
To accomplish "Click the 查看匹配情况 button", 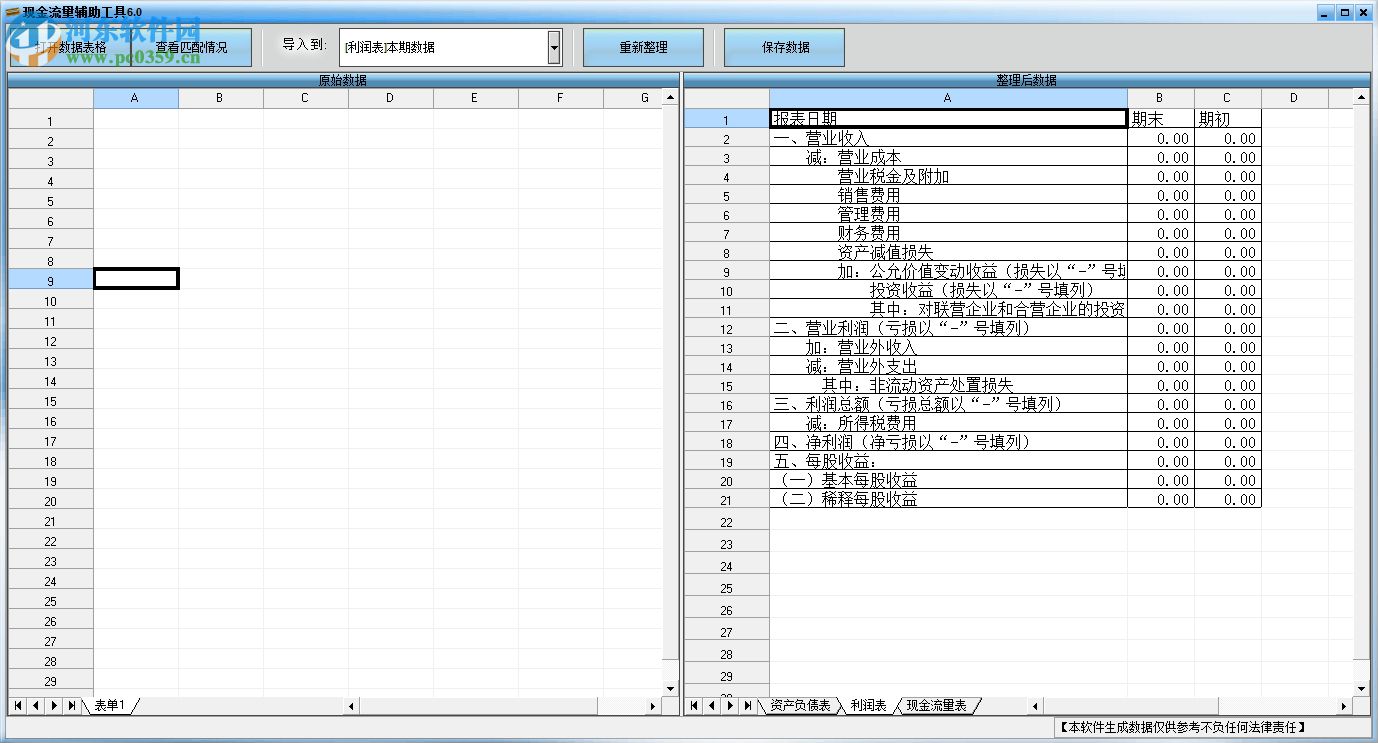I will click(191, 47).
